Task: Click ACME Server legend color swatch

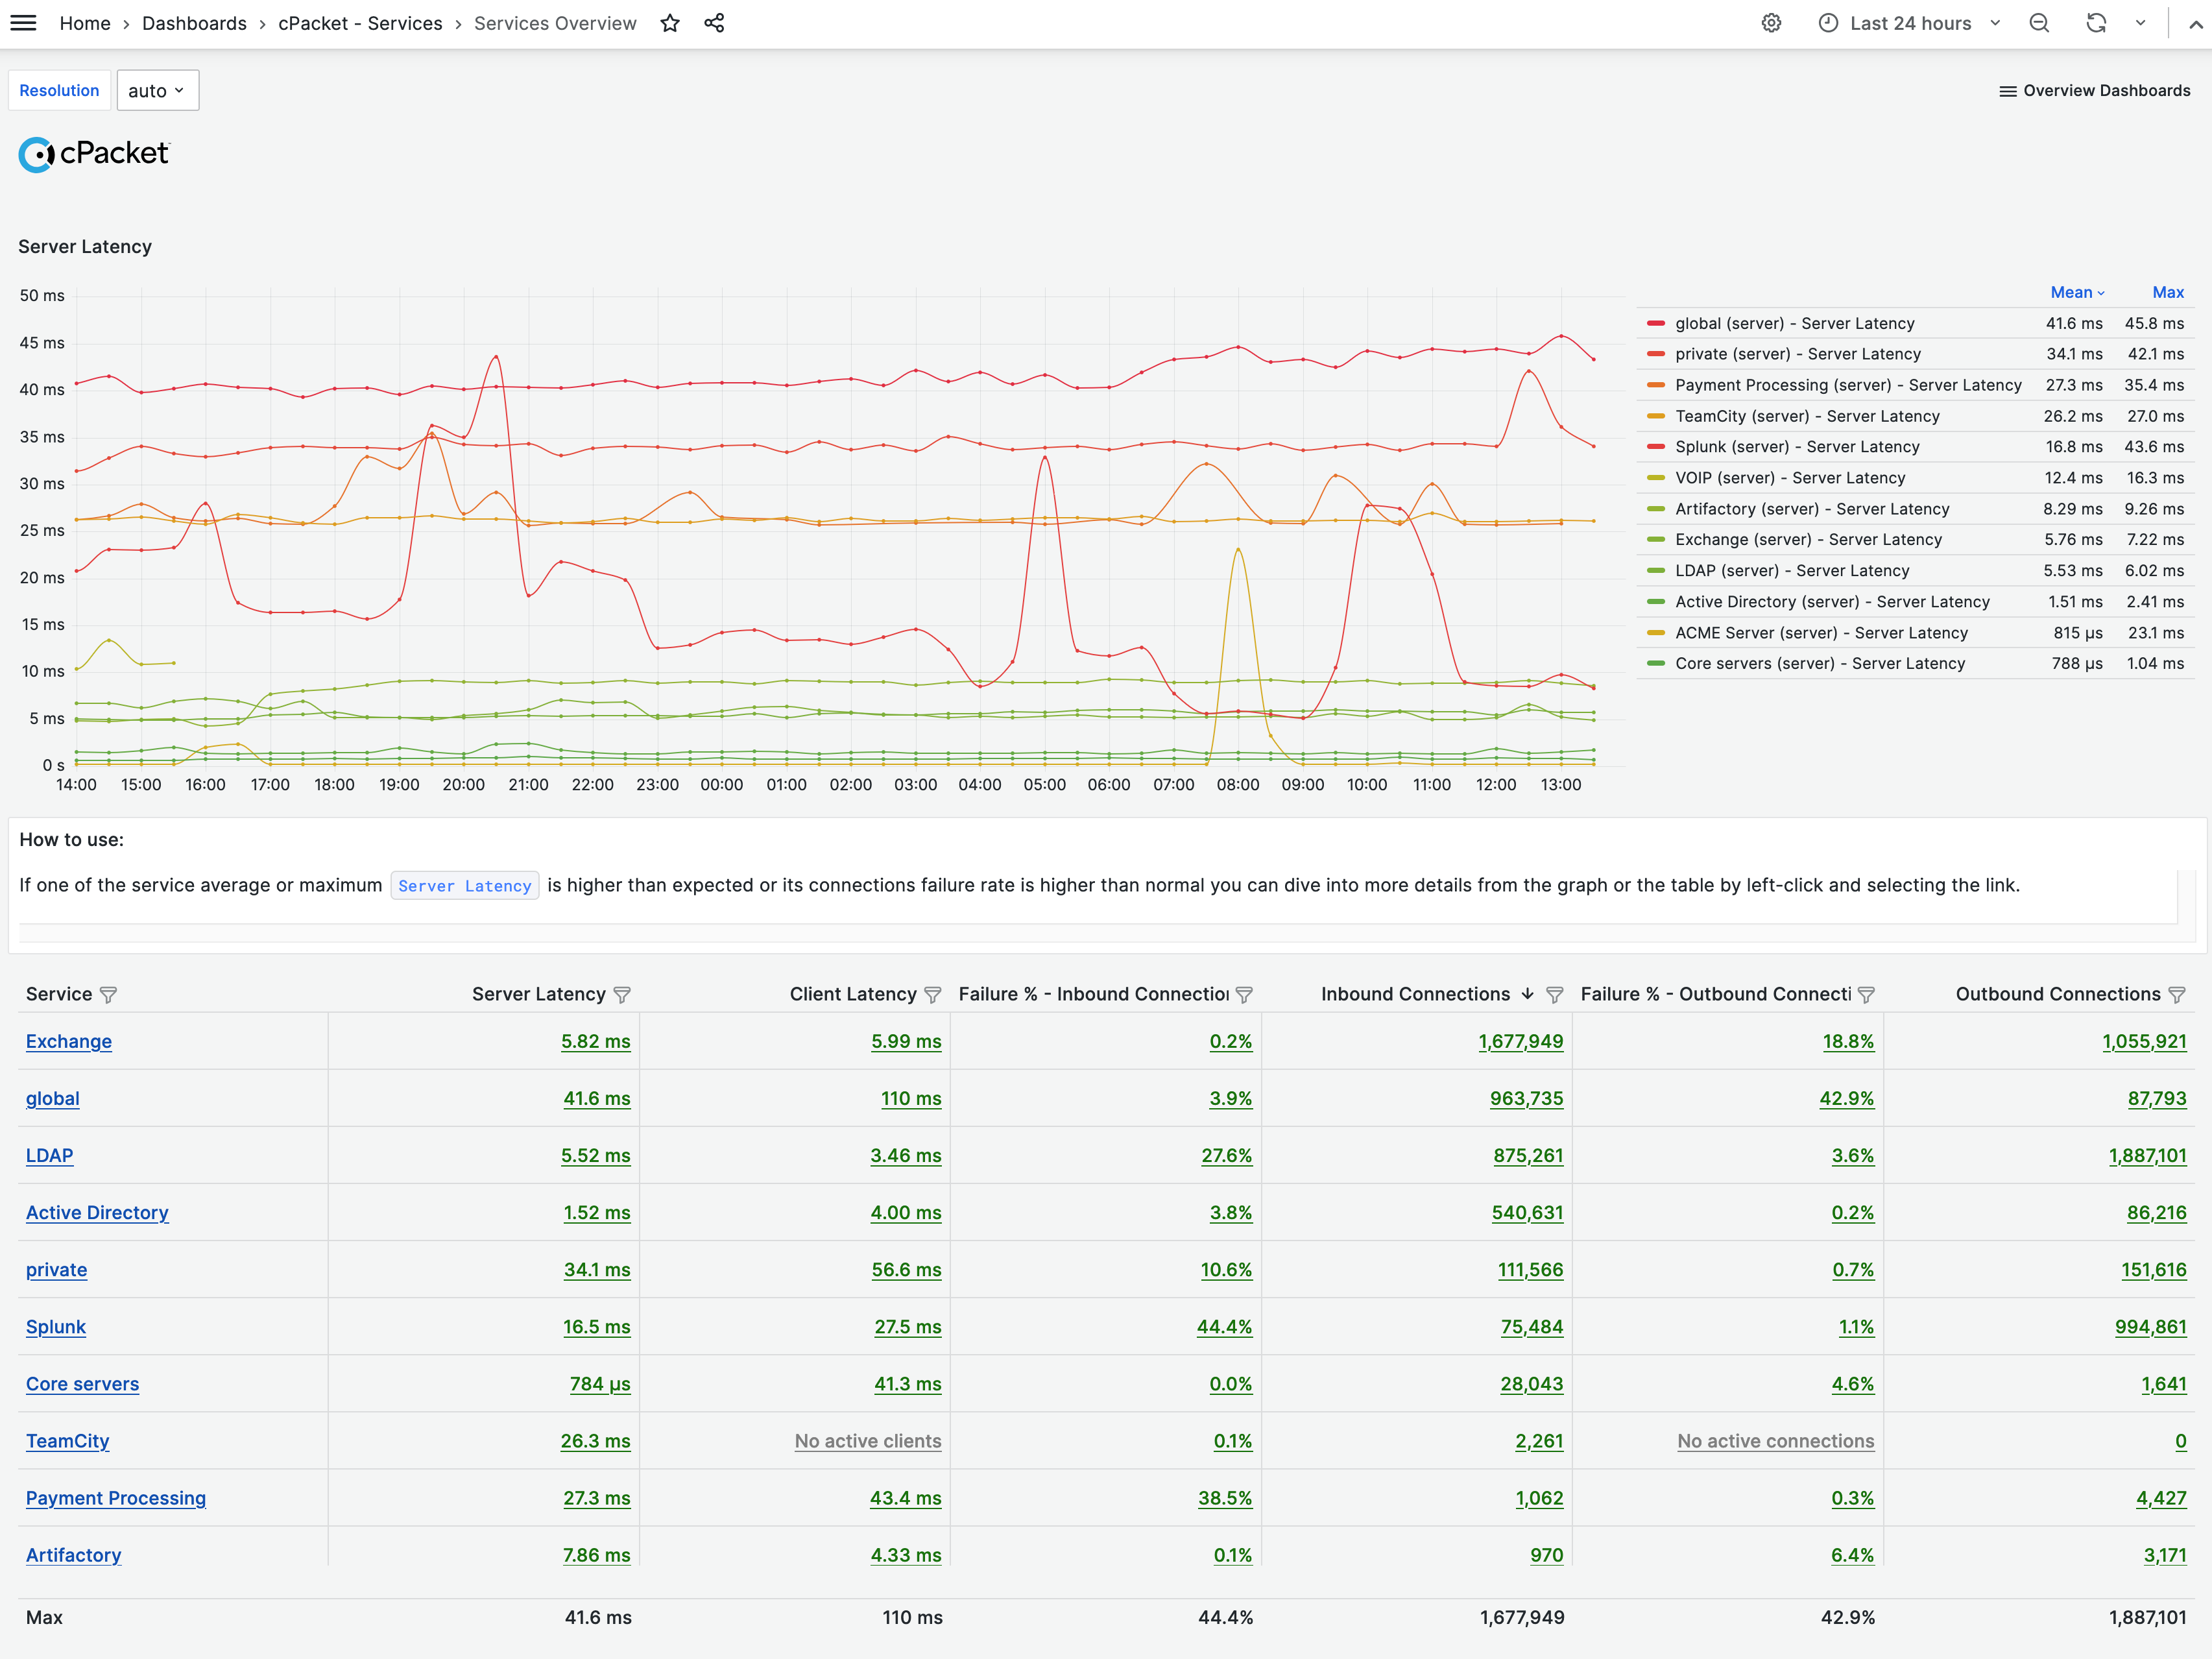Action: click(x=1656, y=633)
